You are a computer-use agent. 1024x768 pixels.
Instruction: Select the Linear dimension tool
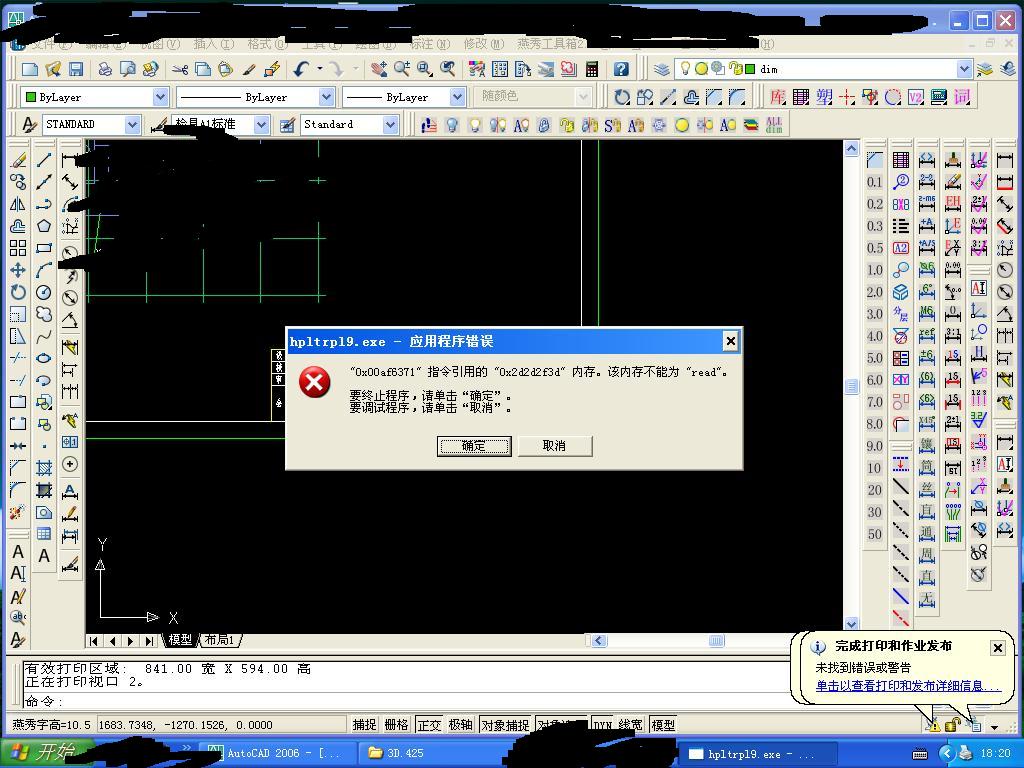pyautogui.click(x=70, y=160)
